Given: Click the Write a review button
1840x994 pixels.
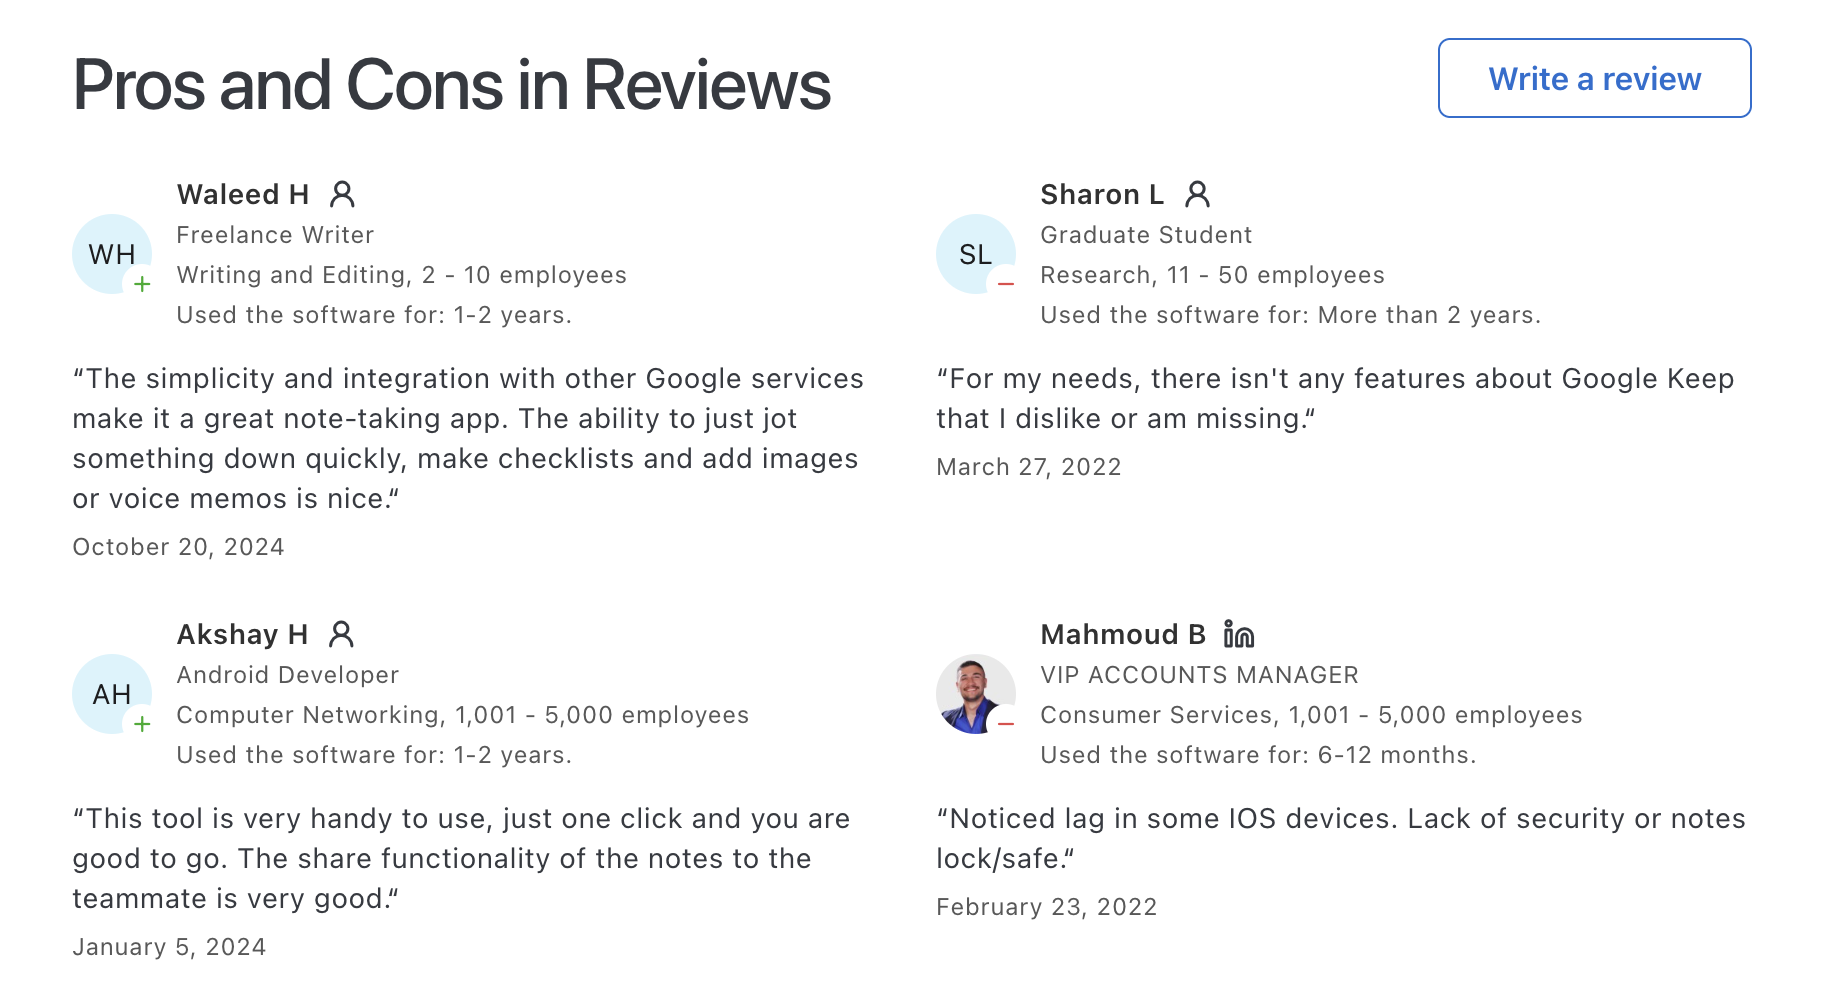Looking at the screenshot, I should tap(1594, 78).
